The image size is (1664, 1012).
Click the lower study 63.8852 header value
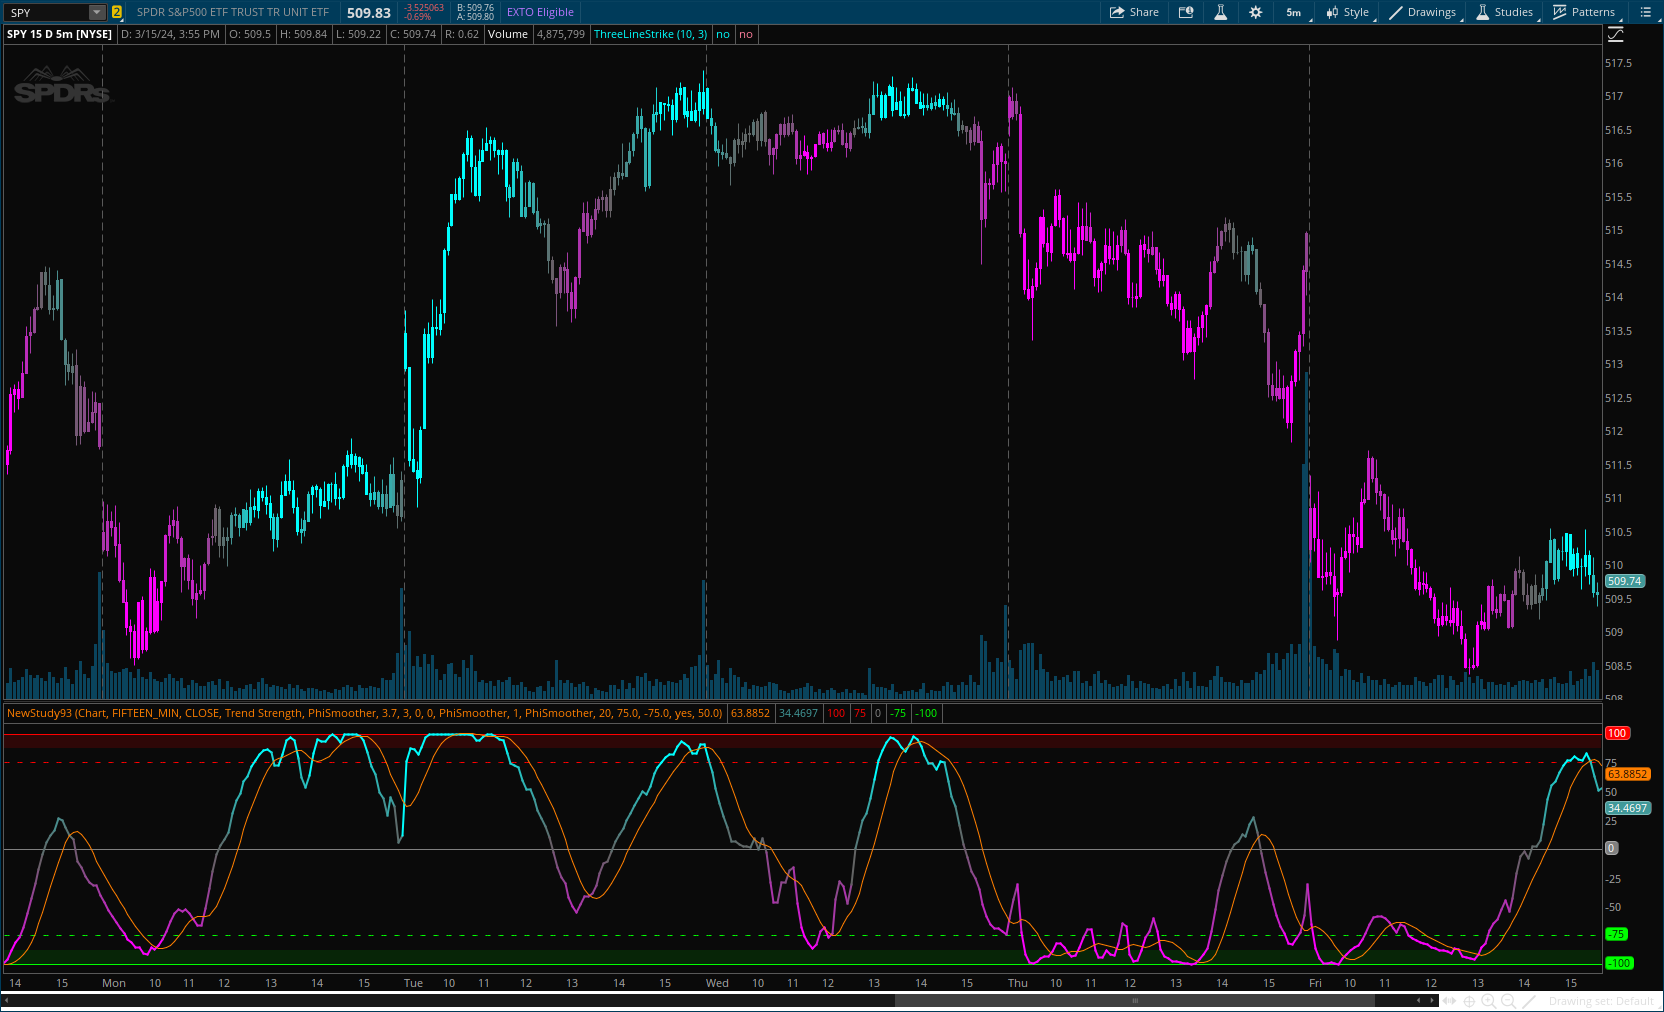pyautogui.click(x=750, y=713)
